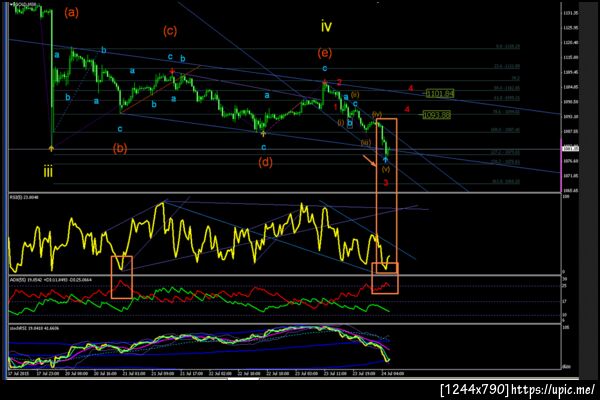Click the red arrow marker at the (e) high
This screenshot has height=400, width=600.
[x=324, y=82]
